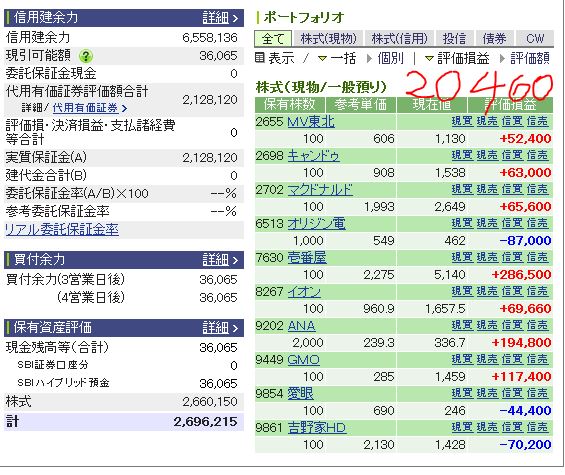Screen dimensions: 565x475
Task: Open 詳細 link in 保有資産評価 header
Action: click(x=220, y=328)
